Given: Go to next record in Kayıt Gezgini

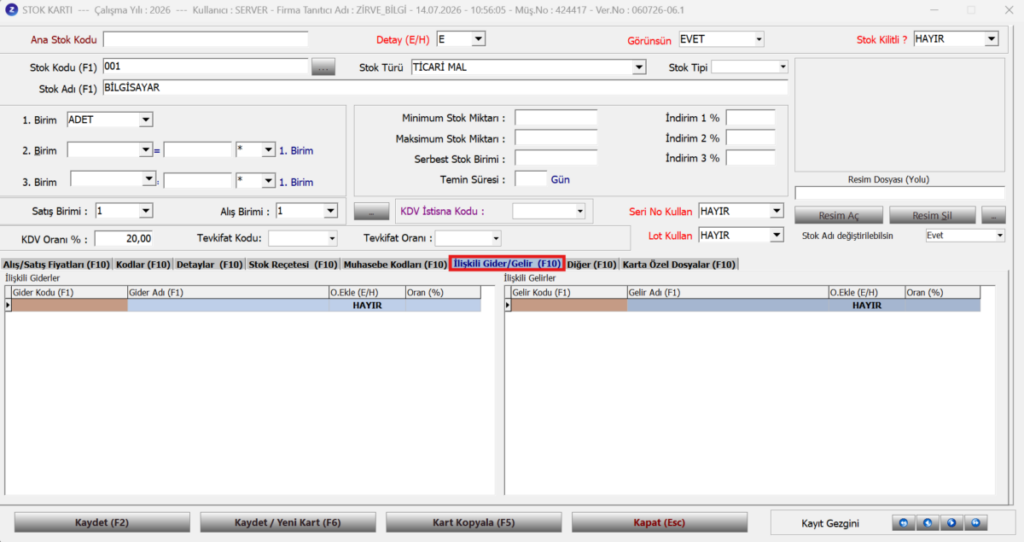Looking at the screenshot, I should (x=952, y=523).
